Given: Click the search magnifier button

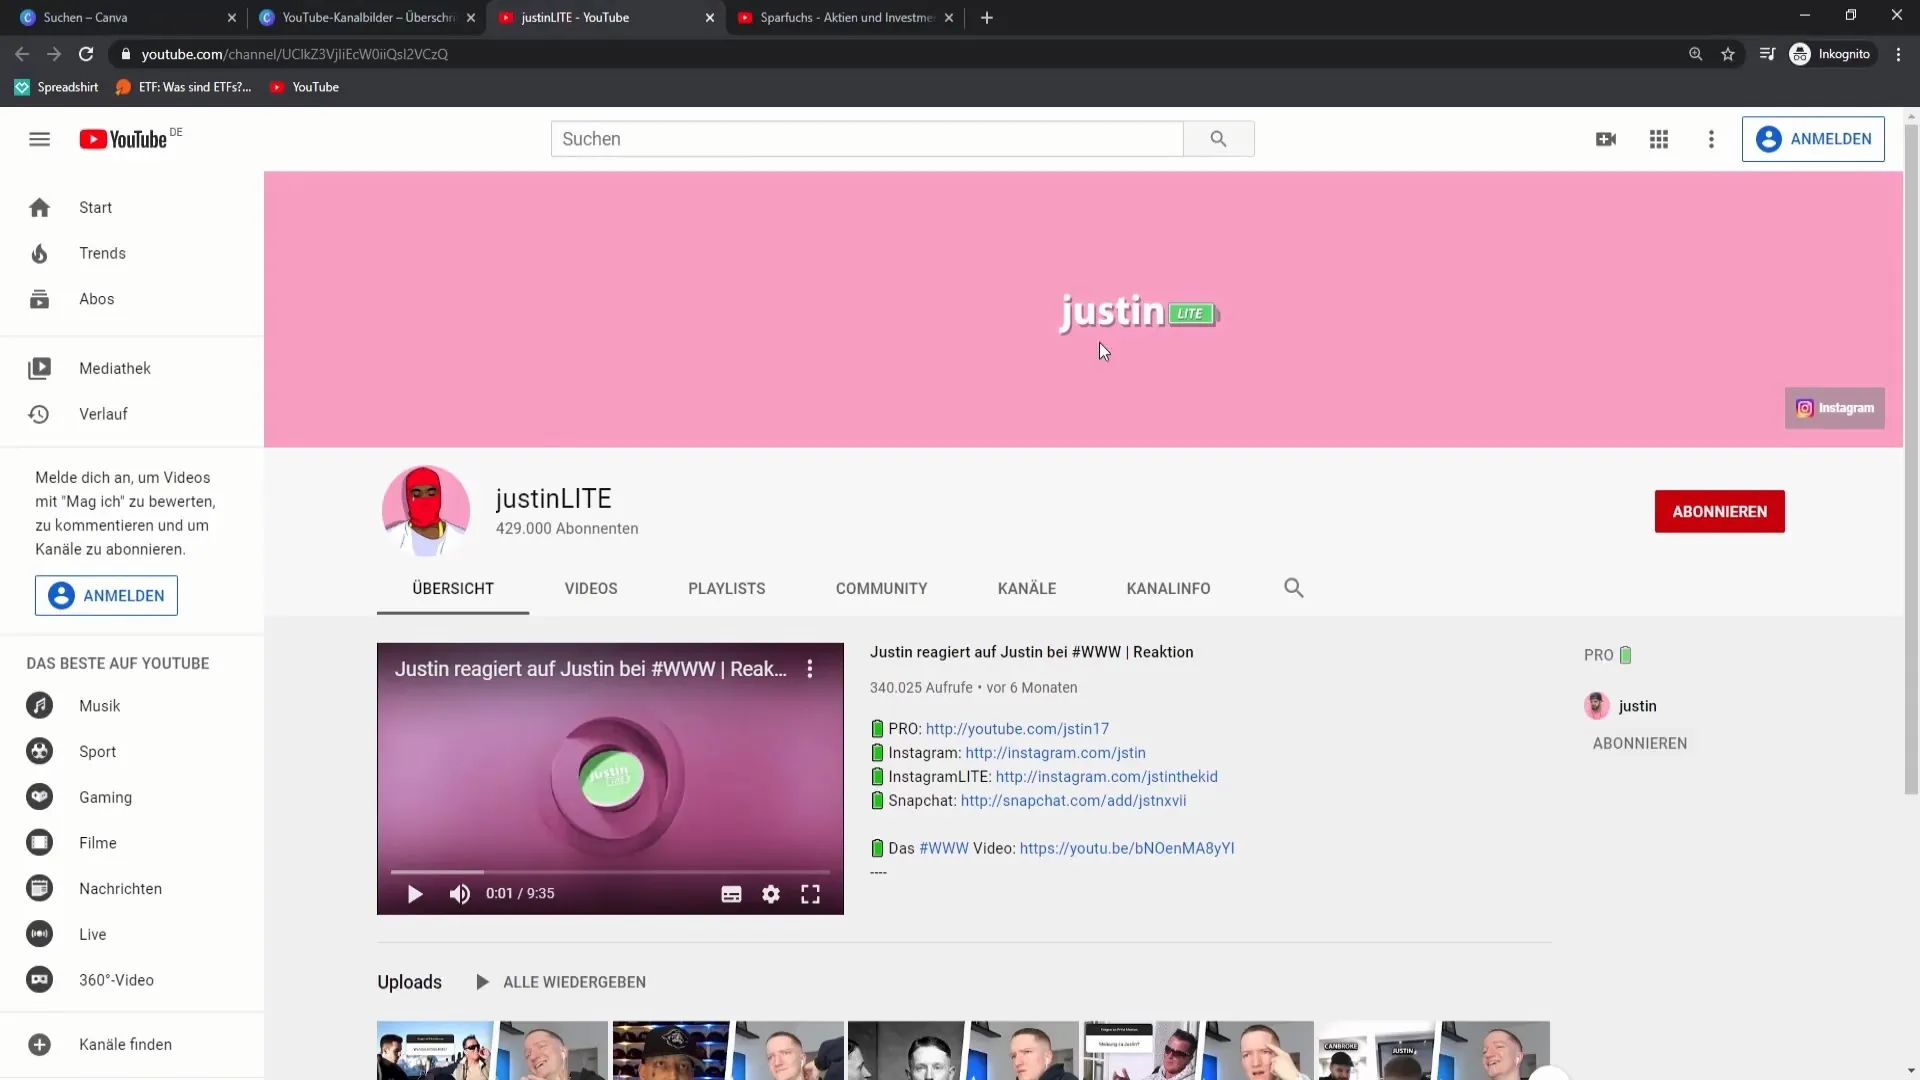Looking at the screenshot, I should click(1218, 139).
